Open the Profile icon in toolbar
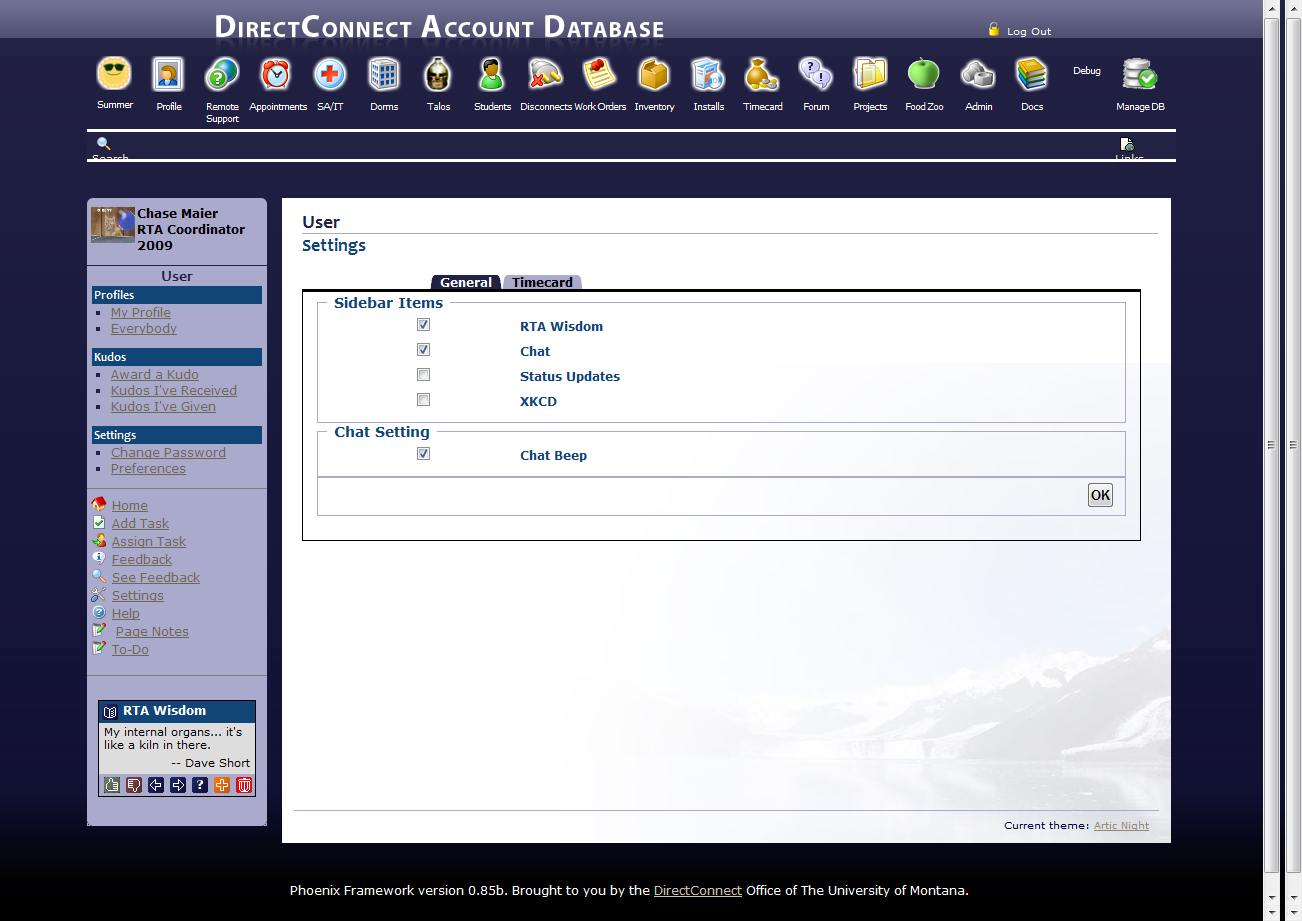 pyautogui.click(x=168, y=74)
